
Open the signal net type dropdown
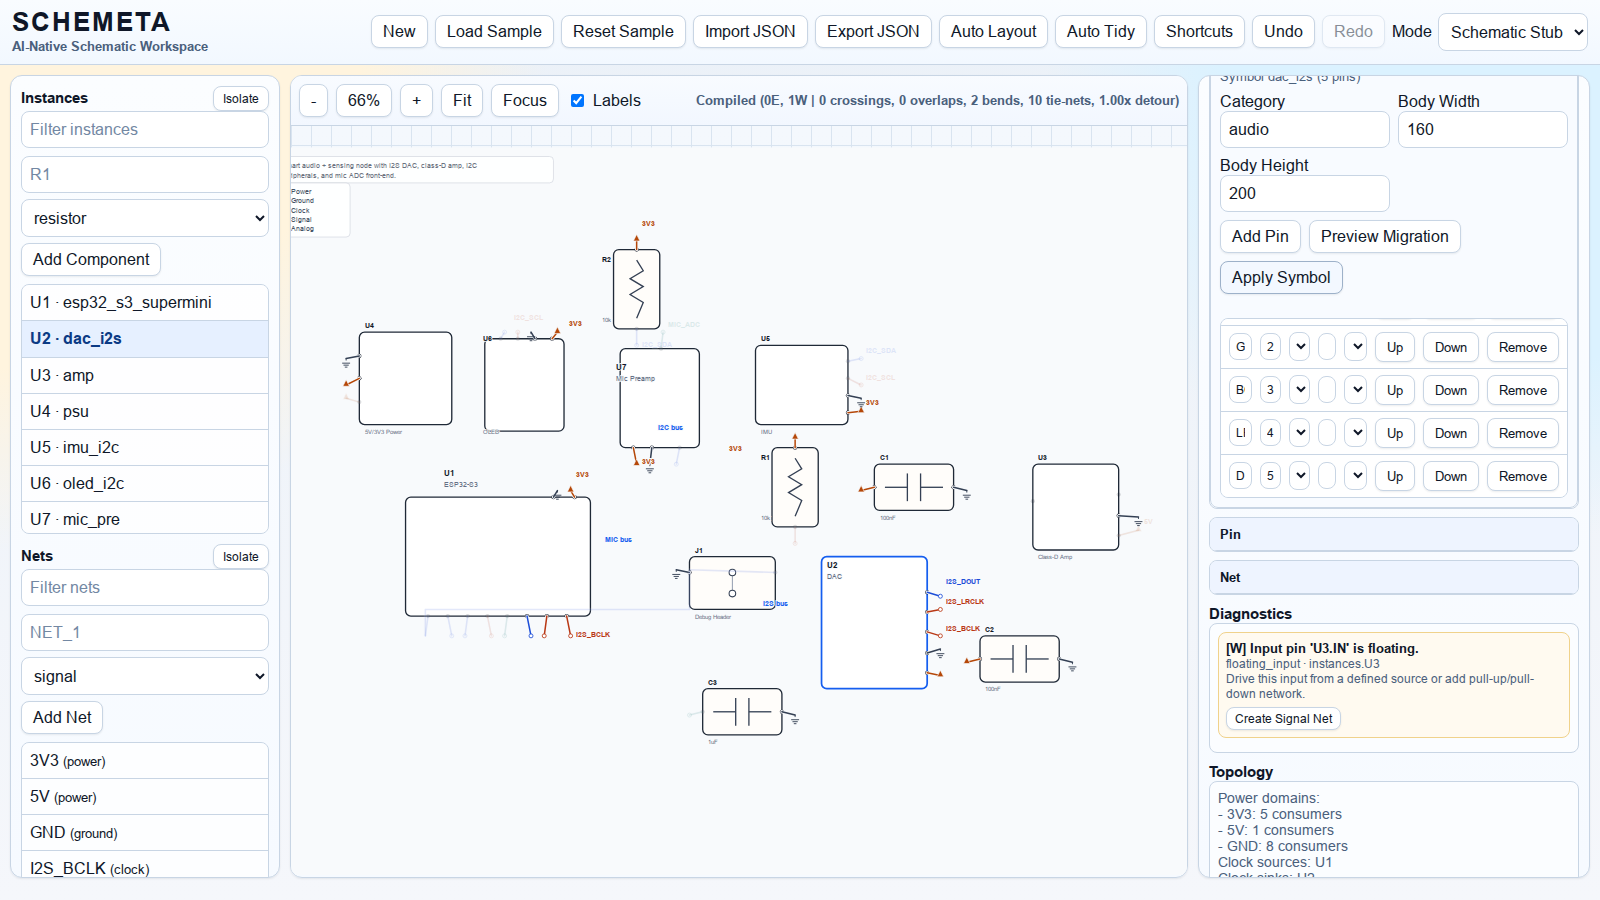click(145, 676)
